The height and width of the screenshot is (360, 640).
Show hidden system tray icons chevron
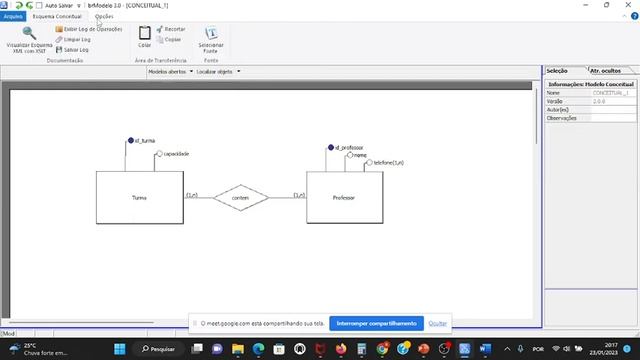[x=507, y=349]
